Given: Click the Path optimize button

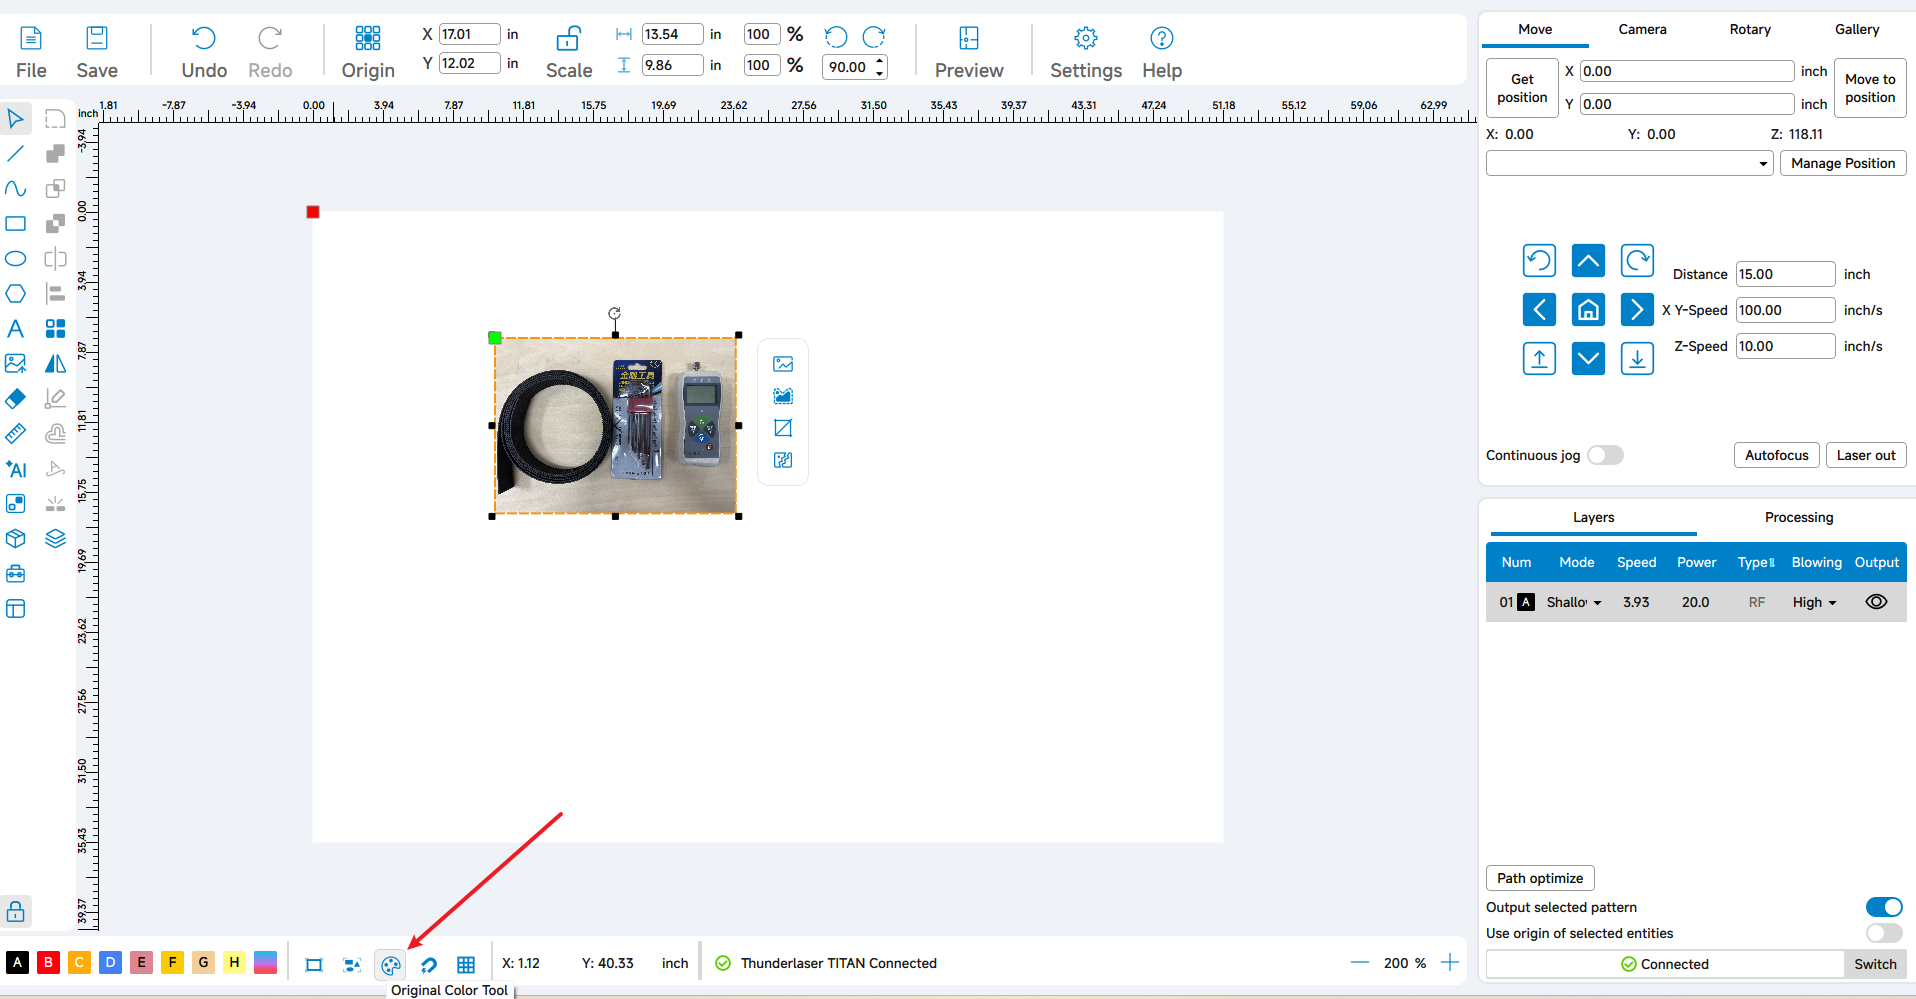Looking at the screenshot, I should [1540, 878].
